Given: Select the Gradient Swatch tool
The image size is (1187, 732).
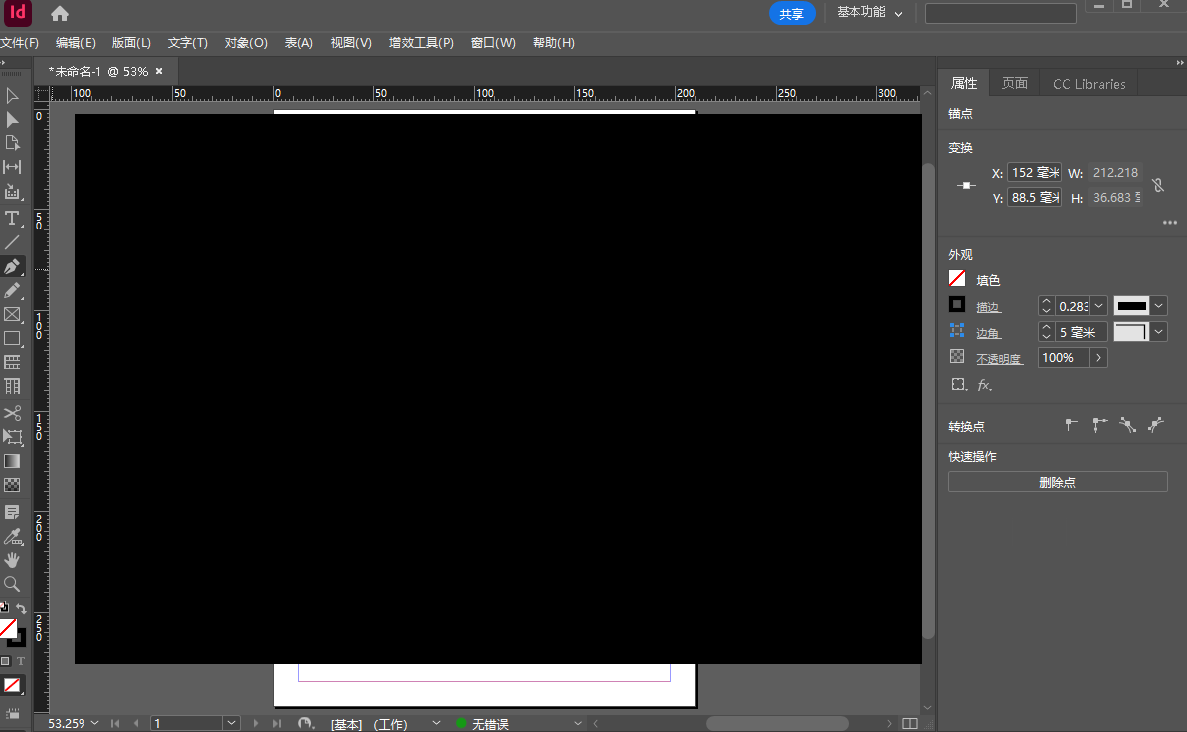Looking at the screenshot, I should 12,461.
